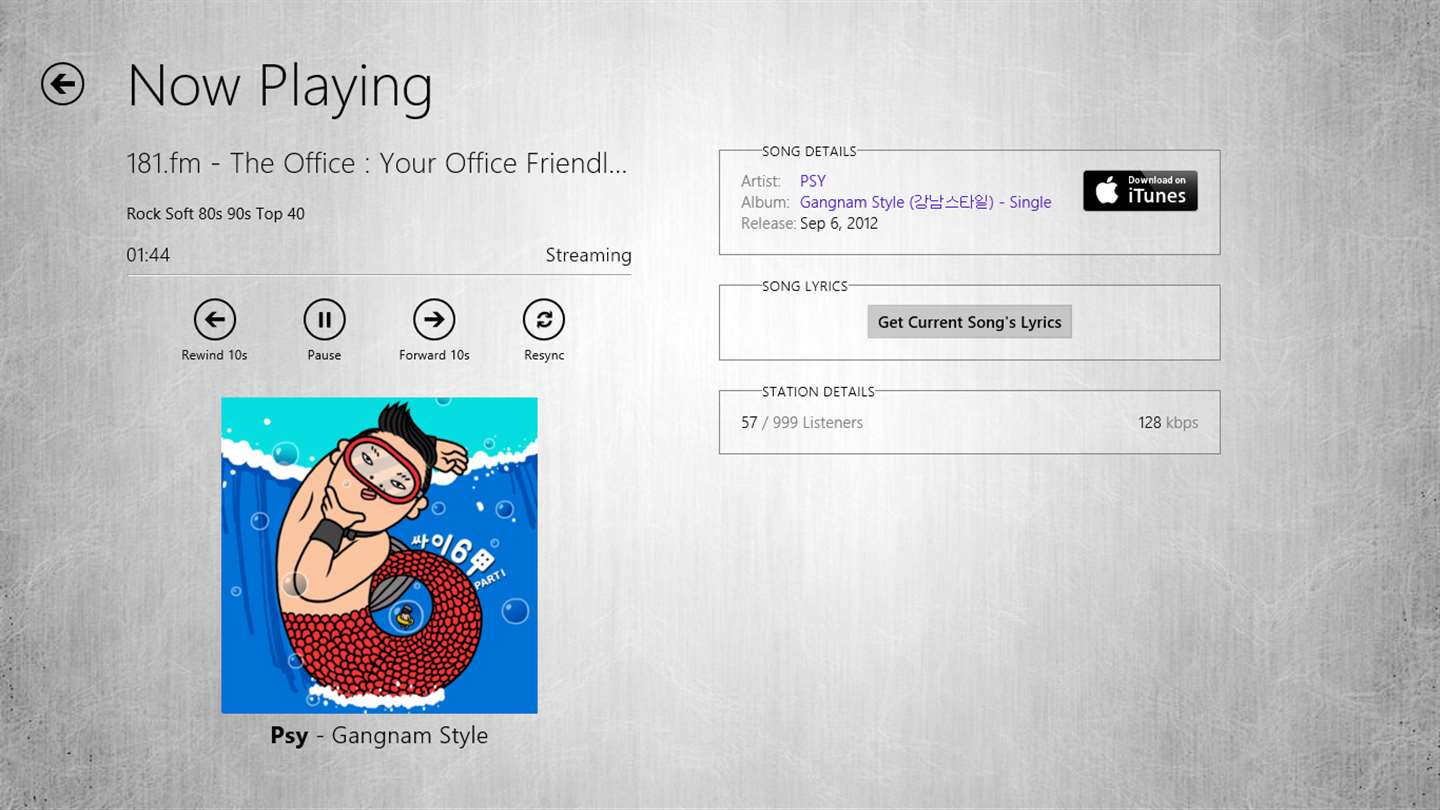
Task: Resync the radio stream
Action: (544, 320)
